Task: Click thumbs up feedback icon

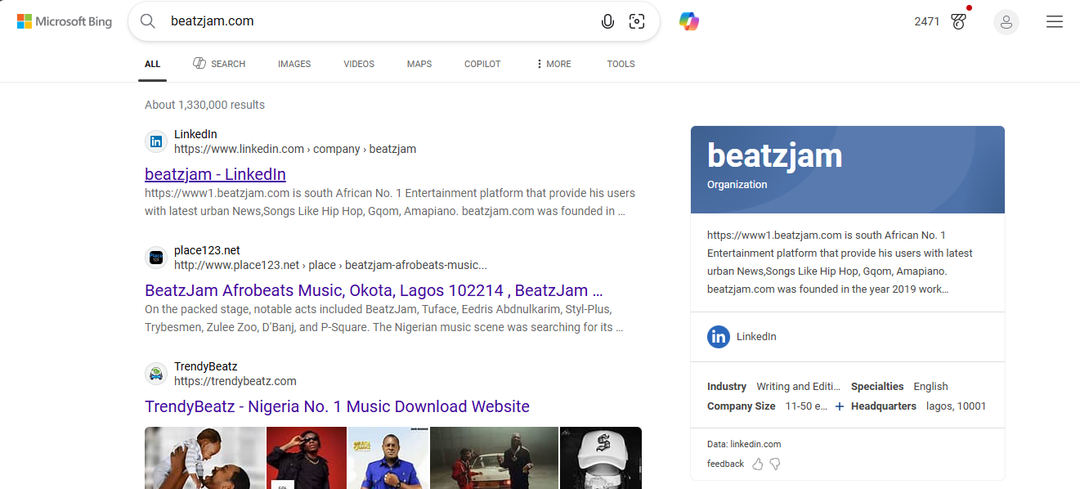Action: point(757,464)
